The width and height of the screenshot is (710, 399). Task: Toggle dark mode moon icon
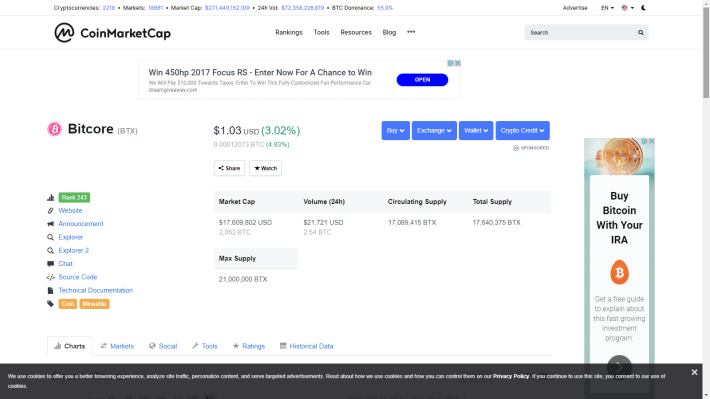[x=643, y=8]
